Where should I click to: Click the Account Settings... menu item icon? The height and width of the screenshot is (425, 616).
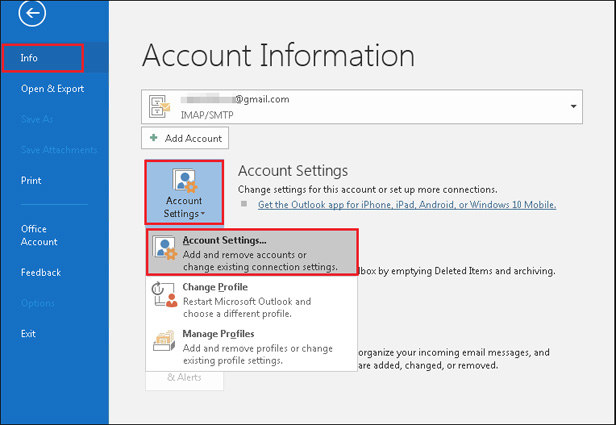coord(165,248)
